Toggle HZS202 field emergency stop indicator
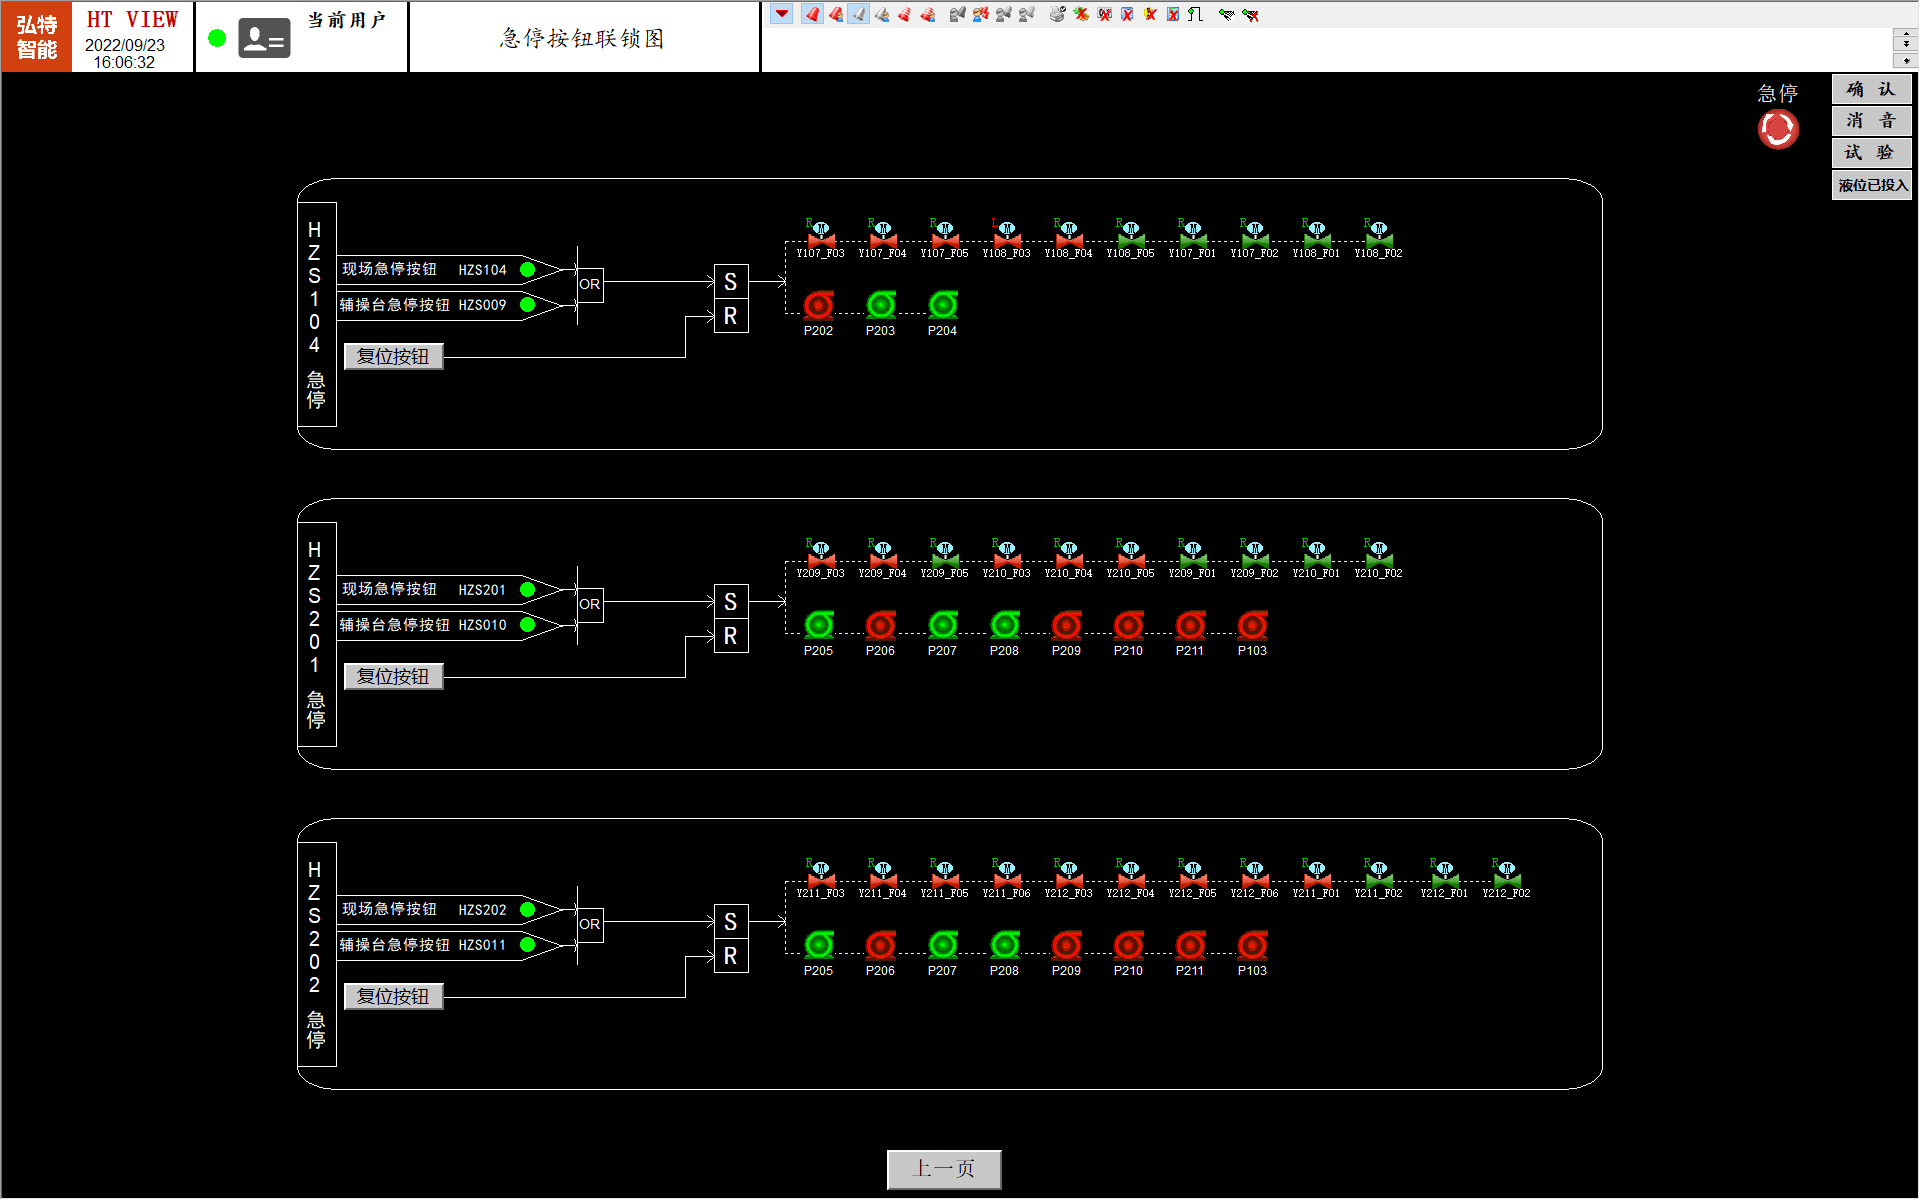 point(528,910)
